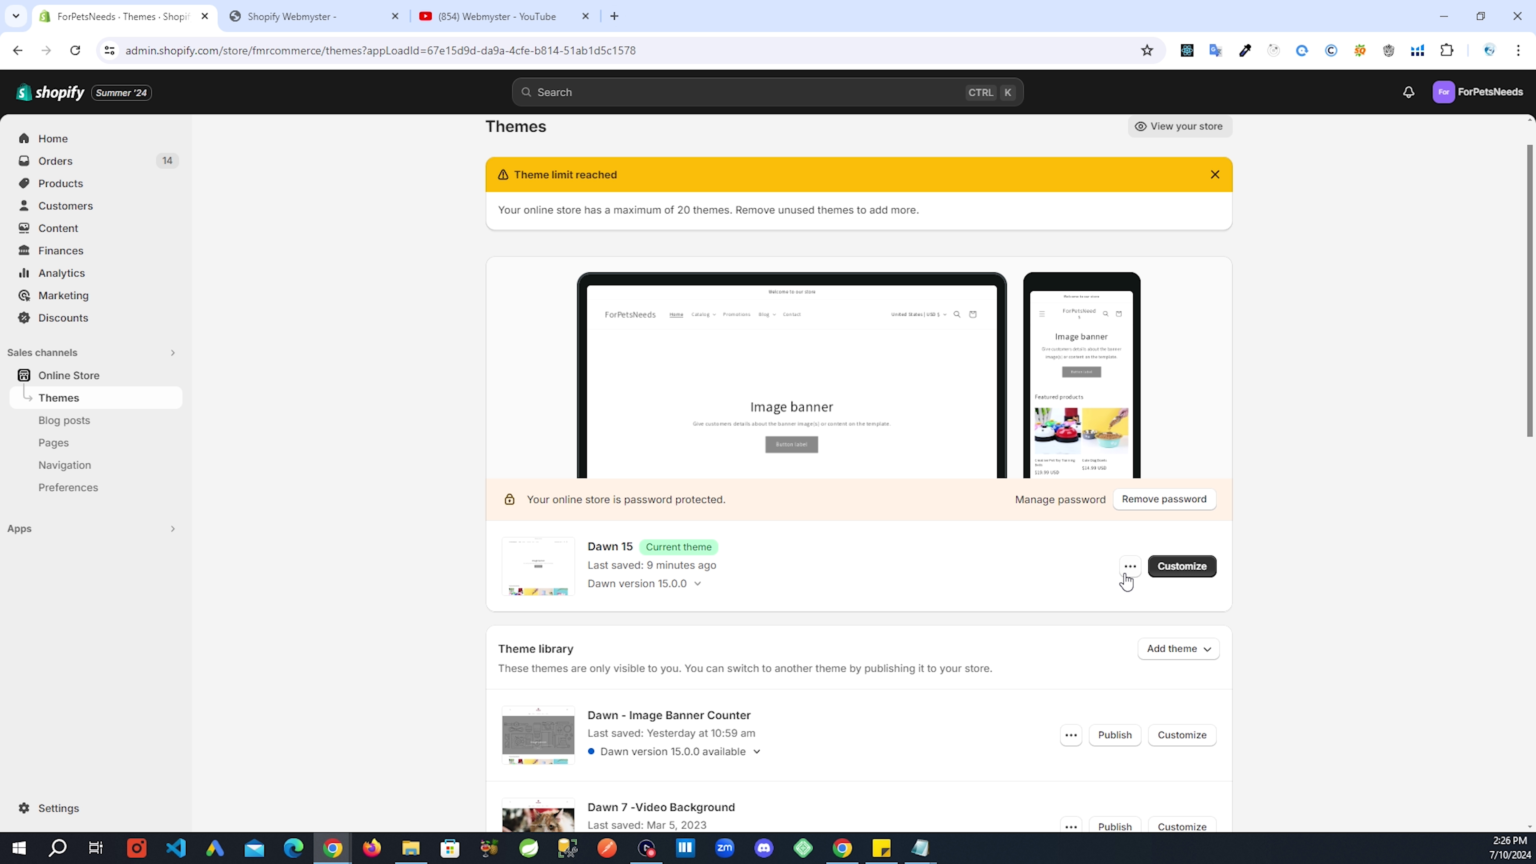Dismiss the Theme limit reached banner

1215,175
